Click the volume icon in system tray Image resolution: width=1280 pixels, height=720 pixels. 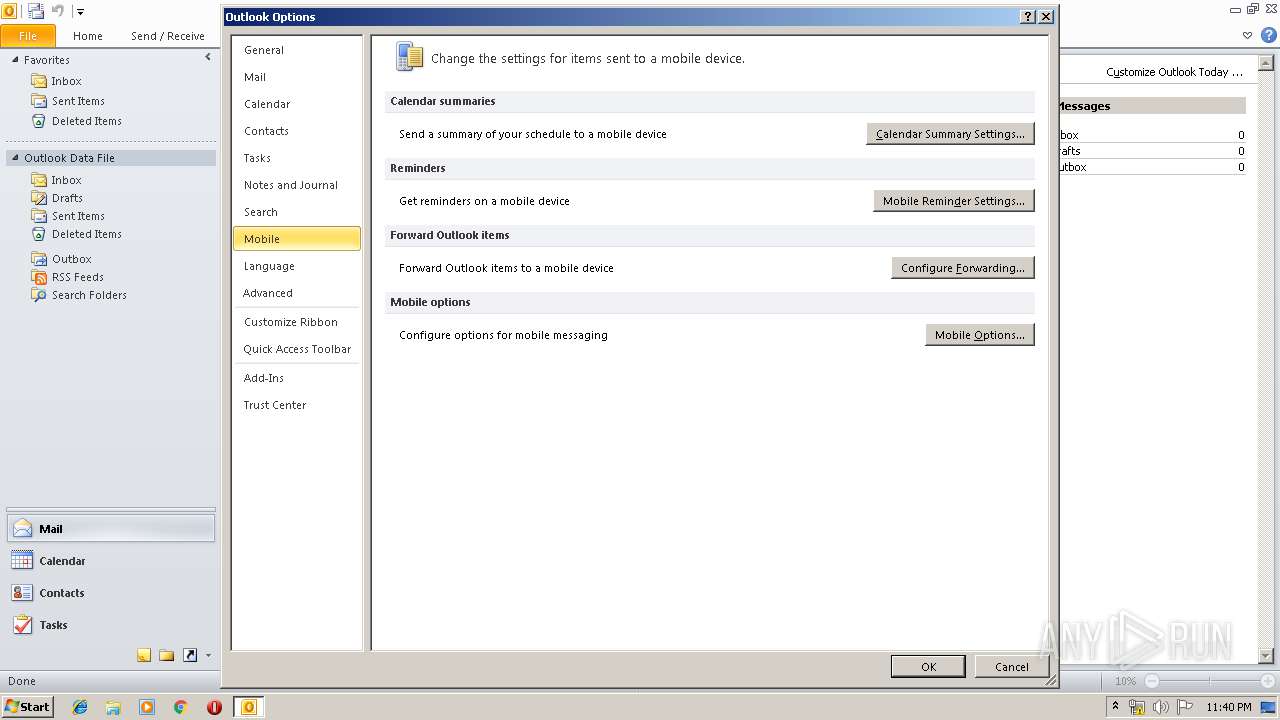[1161, 707]
